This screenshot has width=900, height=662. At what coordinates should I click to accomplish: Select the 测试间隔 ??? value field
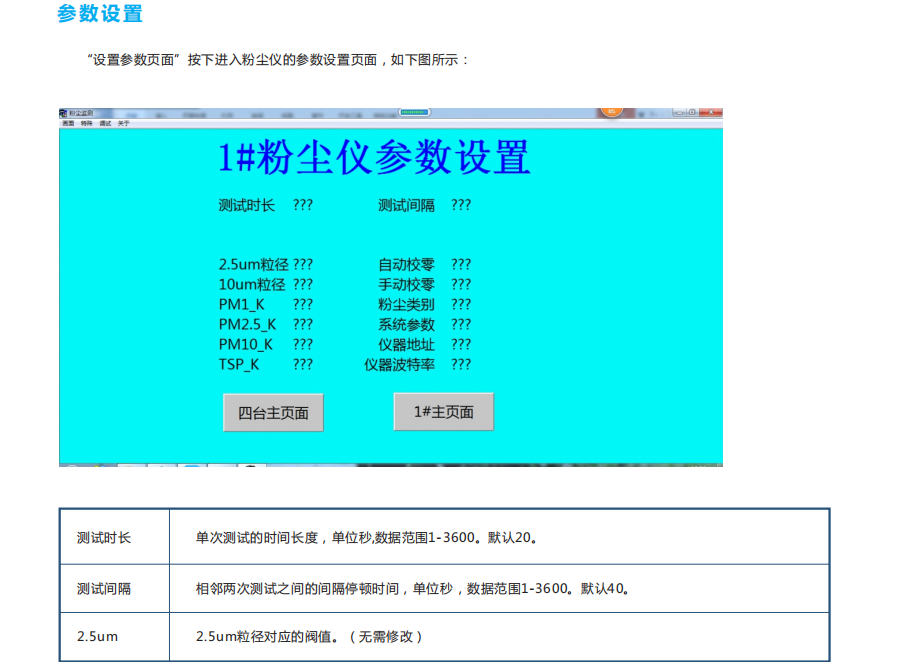(x=461, y=205)
